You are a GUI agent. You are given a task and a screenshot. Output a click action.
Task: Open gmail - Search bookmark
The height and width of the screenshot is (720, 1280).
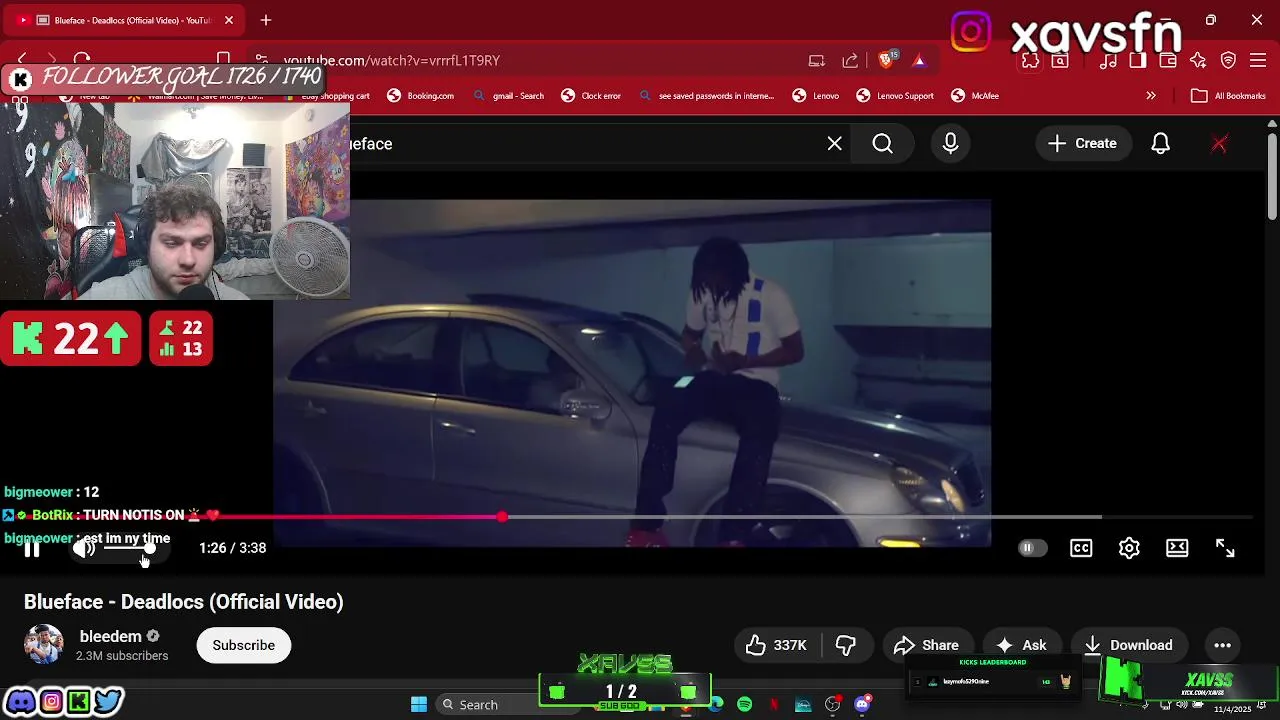(x=509, y=96)
